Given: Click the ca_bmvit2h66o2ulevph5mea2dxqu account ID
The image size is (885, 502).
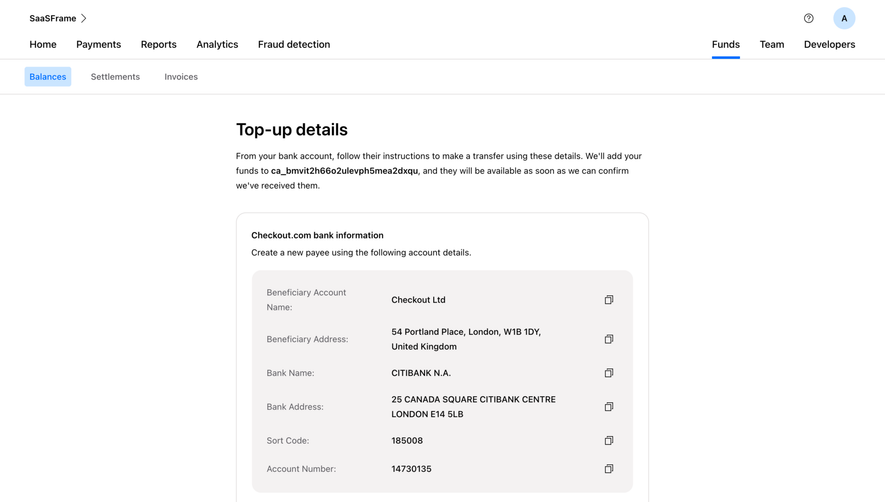Looking at the screenshot, I should click(344, 171).
